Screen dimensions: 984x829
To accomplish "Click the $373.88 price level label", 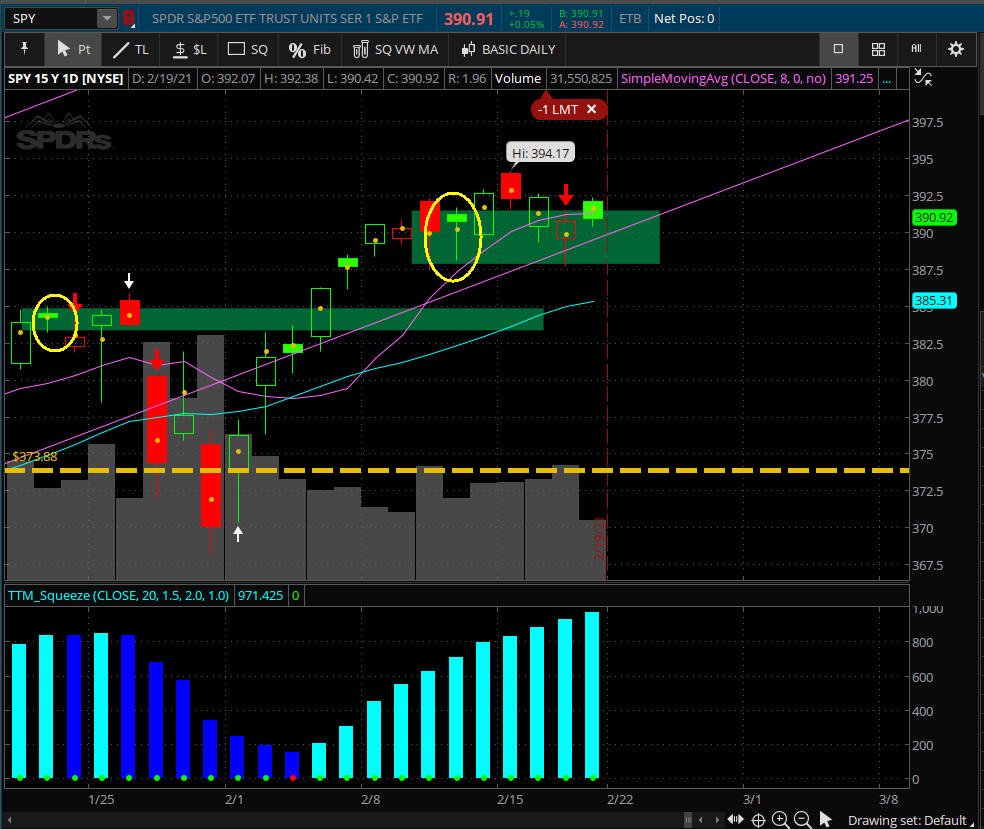I will coord(35,456).
